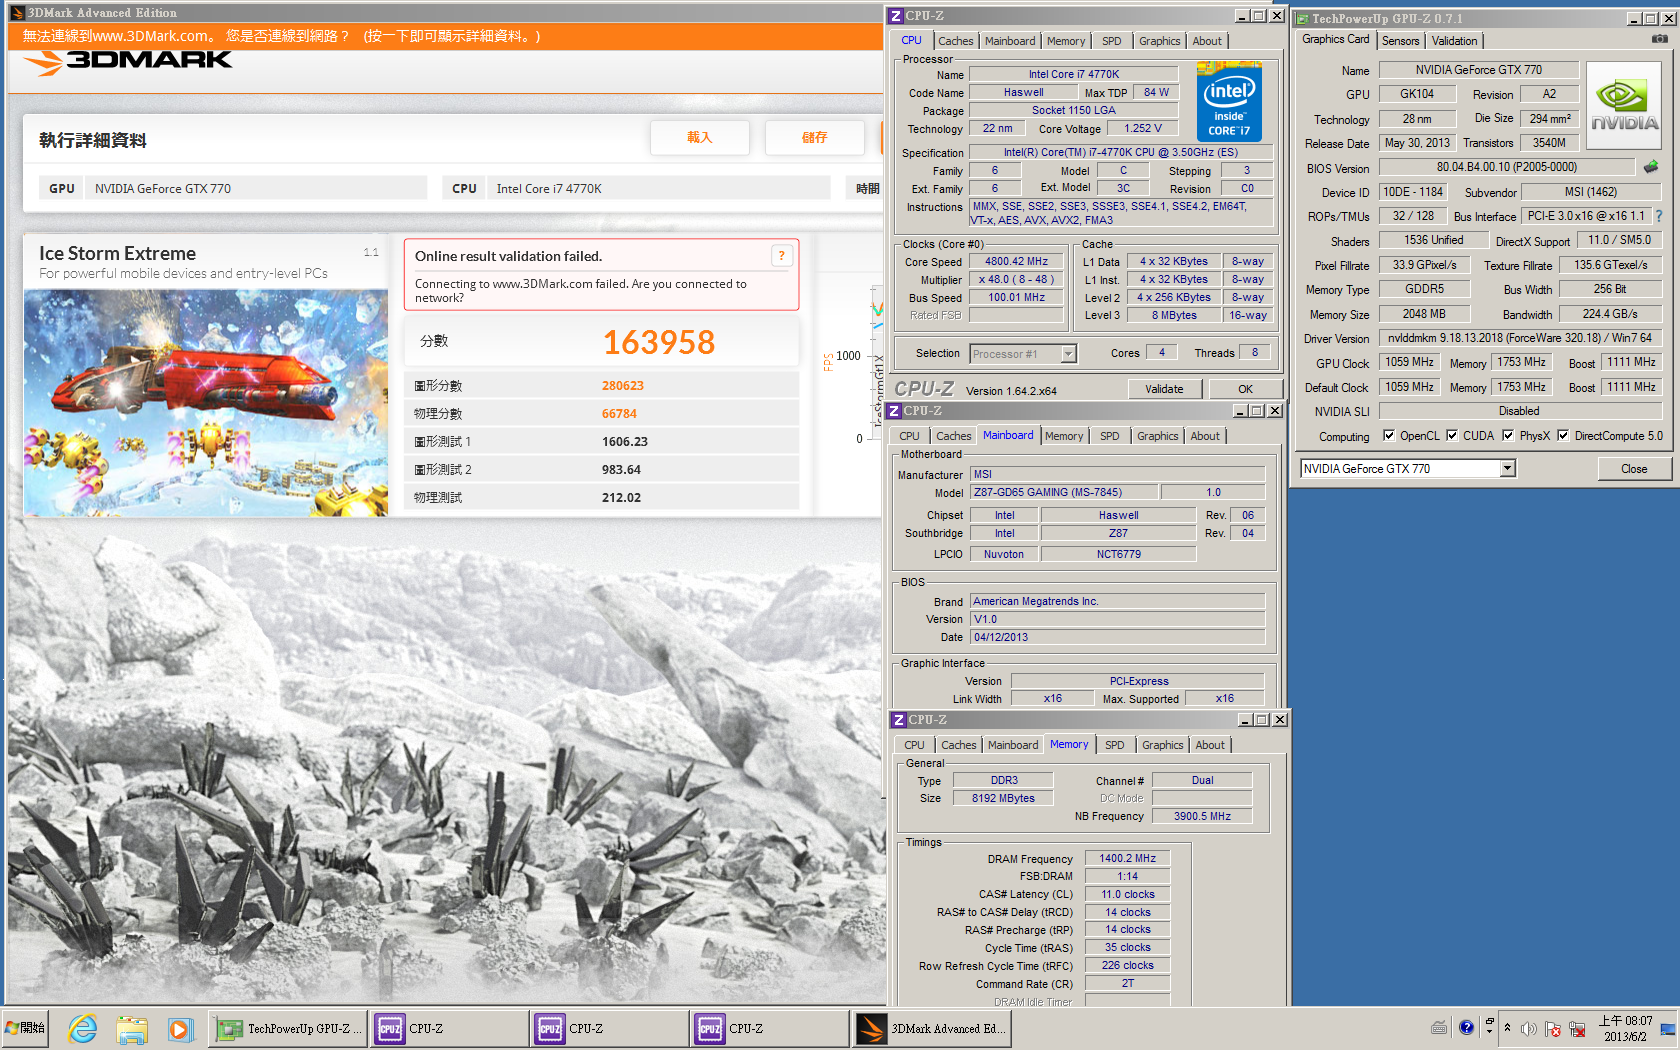
Task: Open the Start menu button
Action: tap(26, 1028)
